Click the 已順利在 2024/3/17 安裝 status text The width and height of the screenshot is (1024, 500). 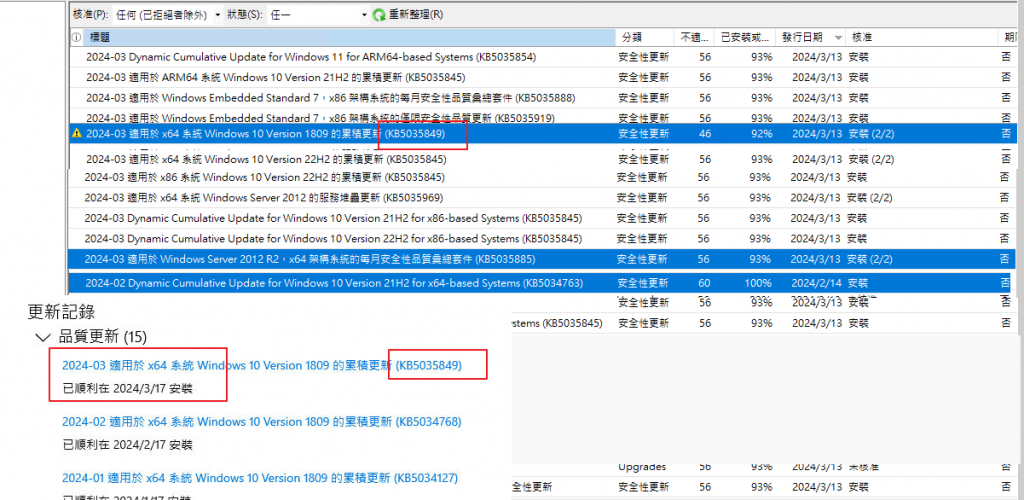127,389
